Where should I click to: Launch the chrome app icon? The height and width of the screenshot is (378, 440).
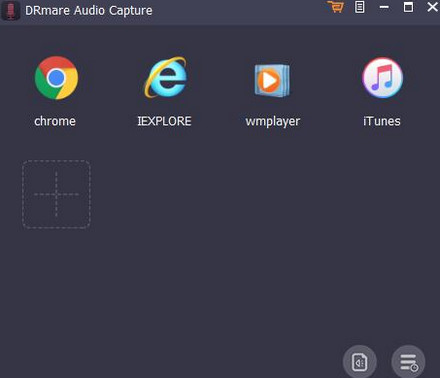click(x=56, y=78)
